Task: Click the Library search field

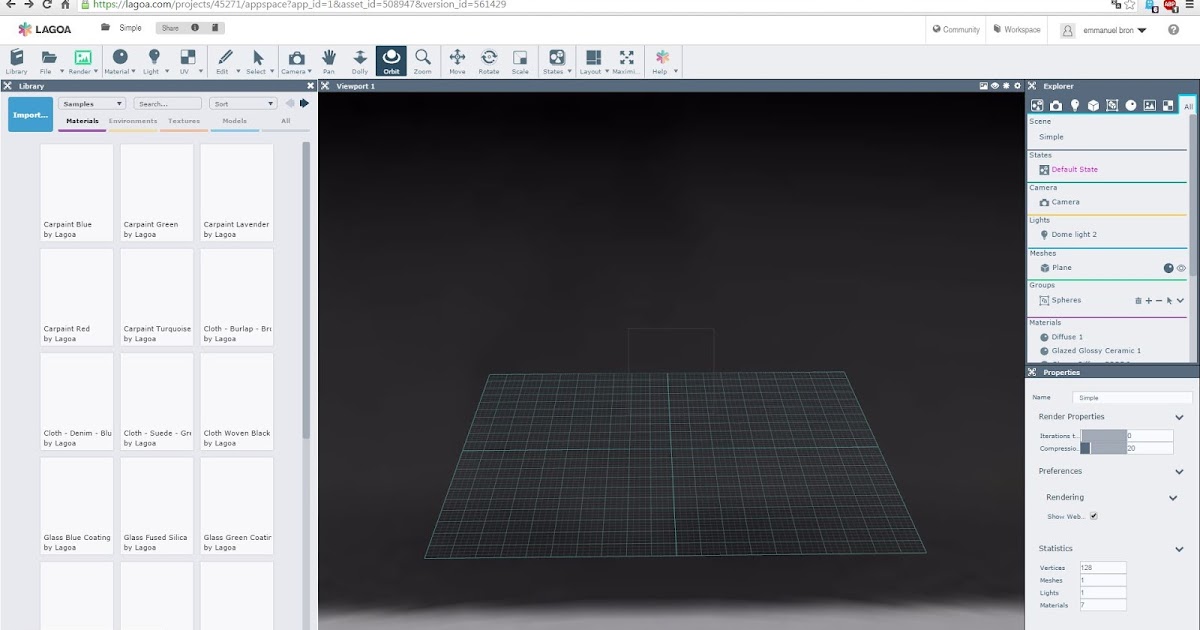Action: click(x=166, y=104)
